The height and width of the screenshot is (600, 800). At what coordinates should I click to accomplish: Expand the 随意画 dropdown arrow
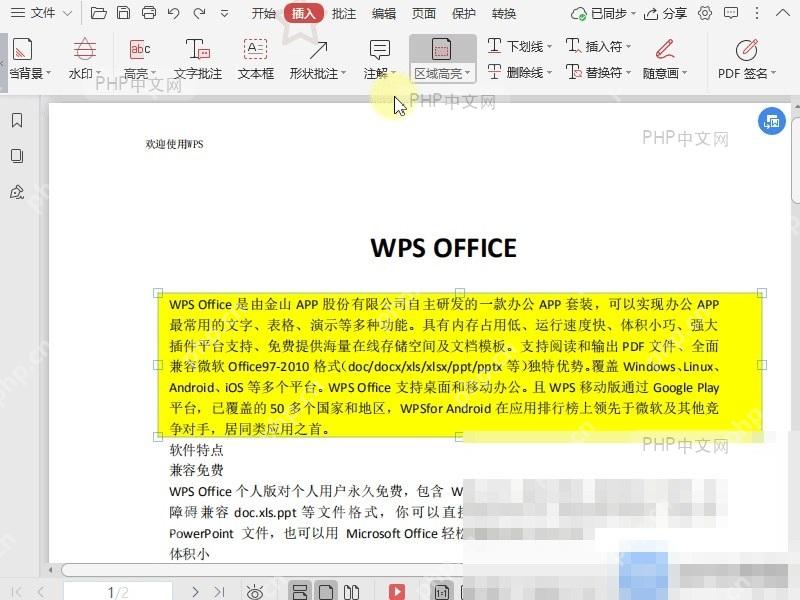pyautogui.click(x=684, y=73)
